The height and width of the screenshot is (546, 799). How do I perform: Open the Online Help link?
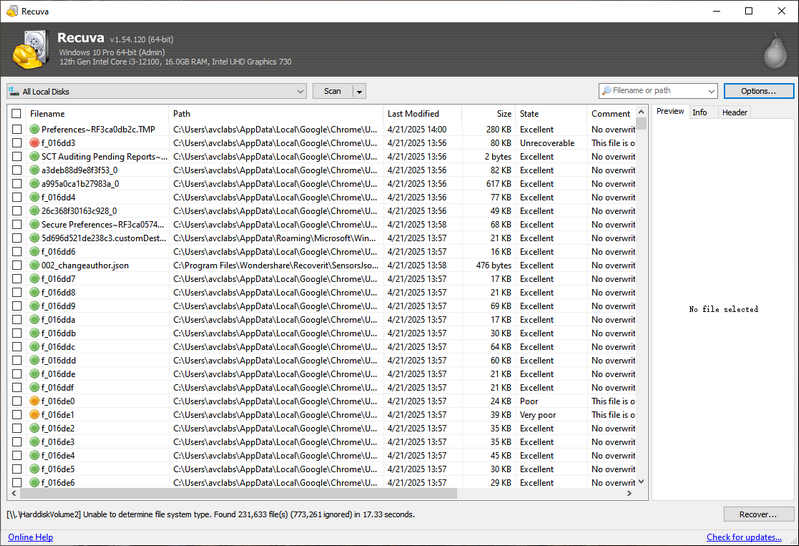point(30,538)
